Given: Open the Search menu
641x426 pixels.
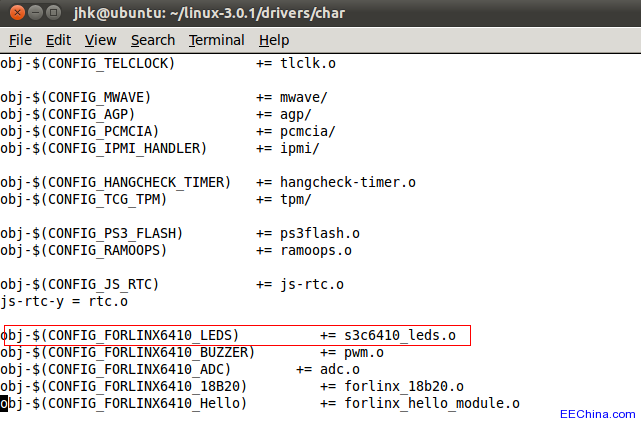Looking at the screenshot, I should click(152, 40).
